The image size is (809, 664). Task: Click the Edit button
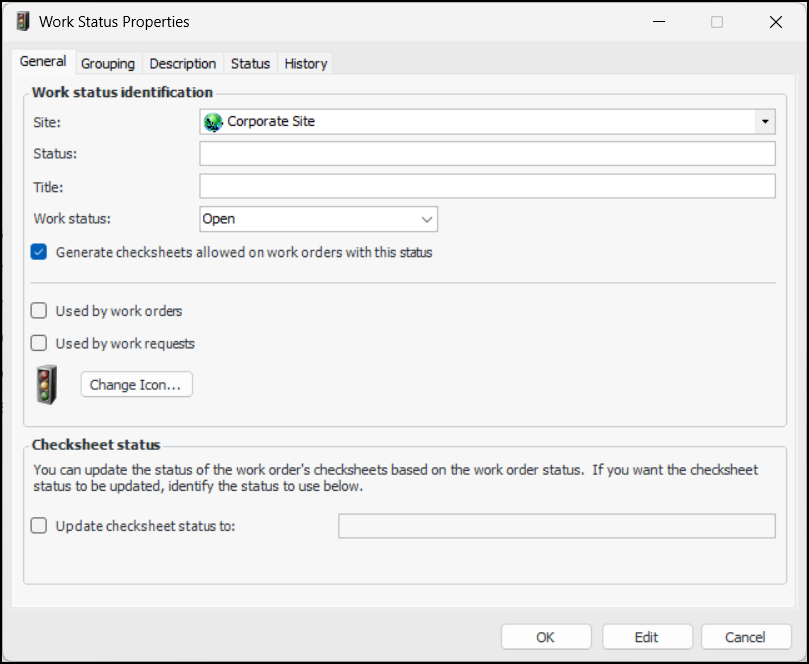(646, 637)
